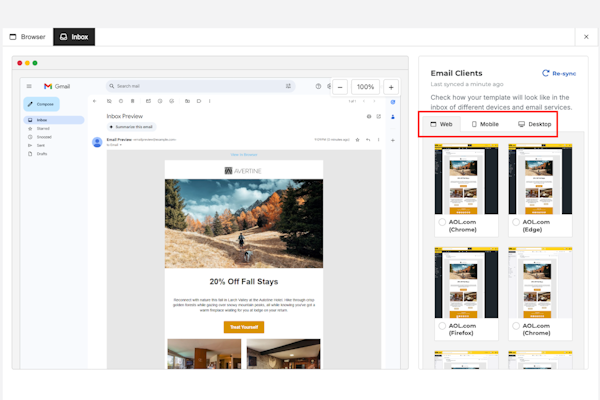Reply to message with arrow icon

368,140
